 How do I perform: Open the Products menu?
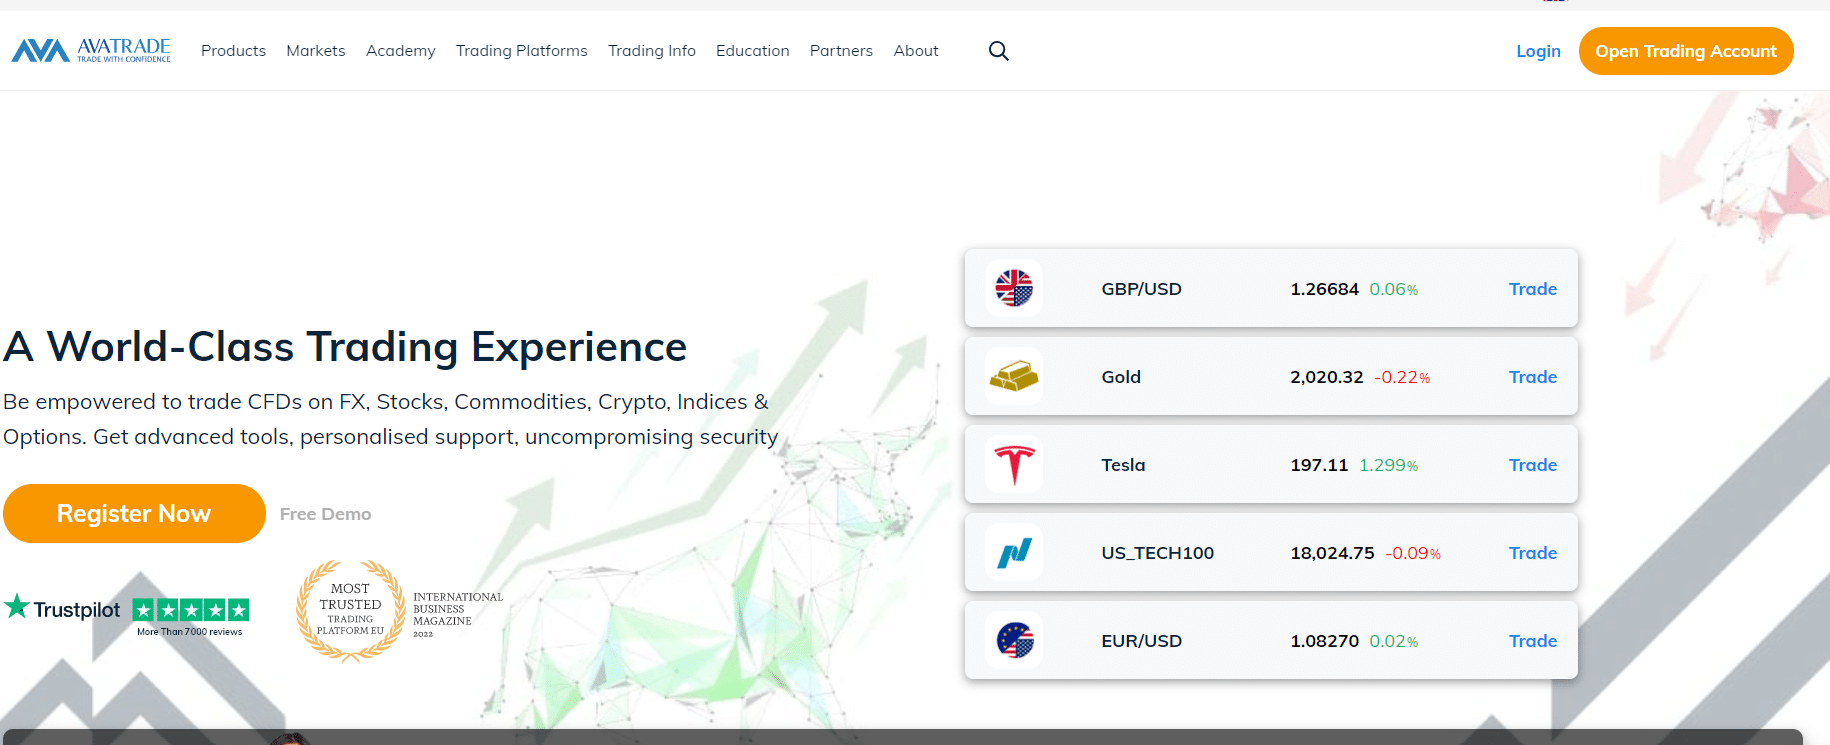(233, 51)
